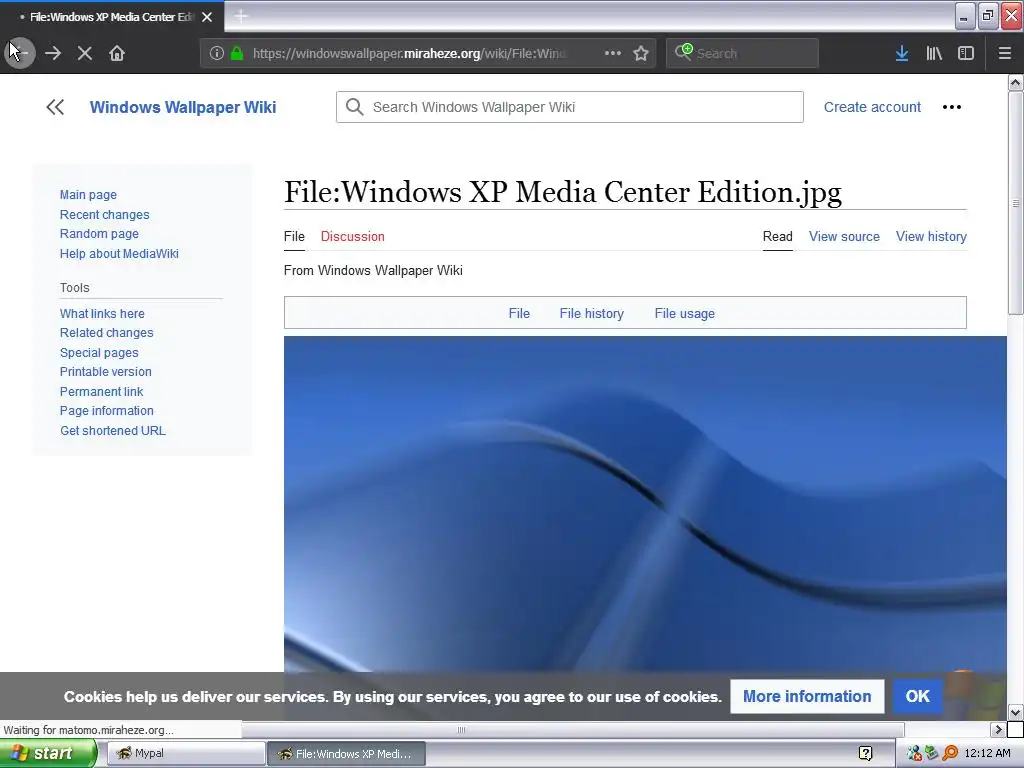Click the green padlock security icon
This screenshot has height=768, width=1024.
pyautogui.click(x=237, y=53)
